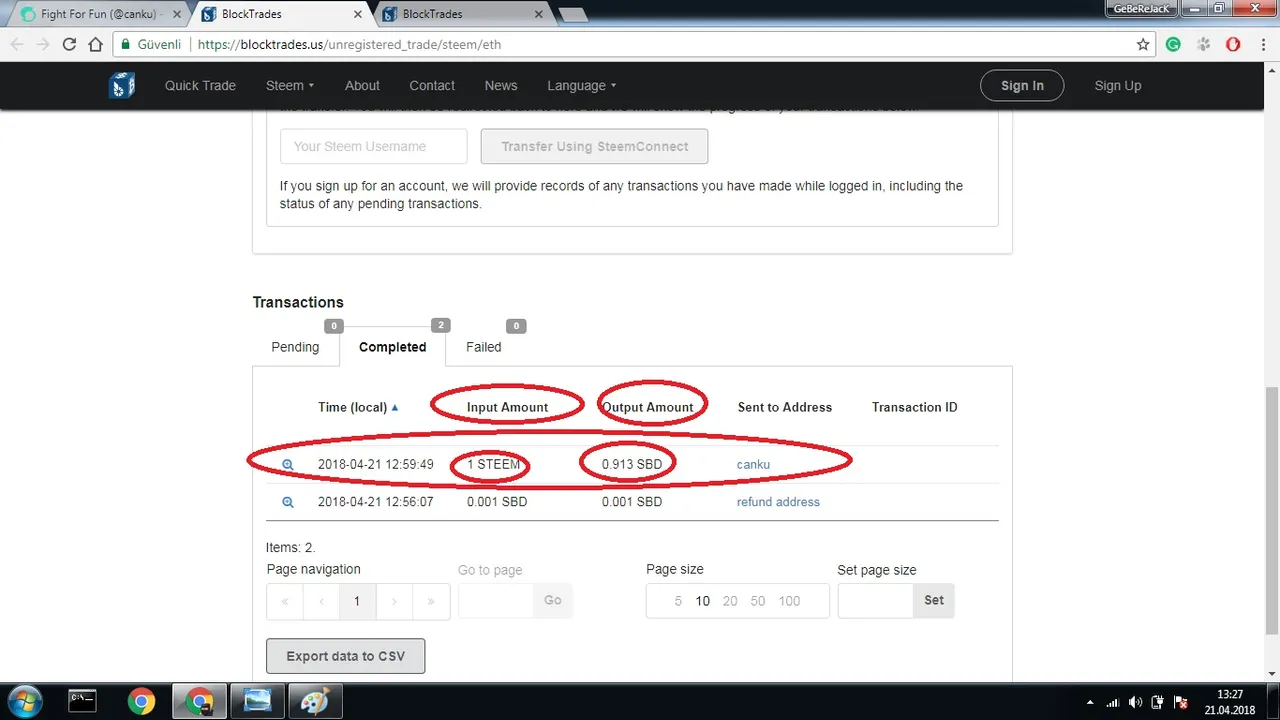Viewport: 1280px width, 720px height.
Task: Select page 1 in navigation
Action: click(357, 601)
